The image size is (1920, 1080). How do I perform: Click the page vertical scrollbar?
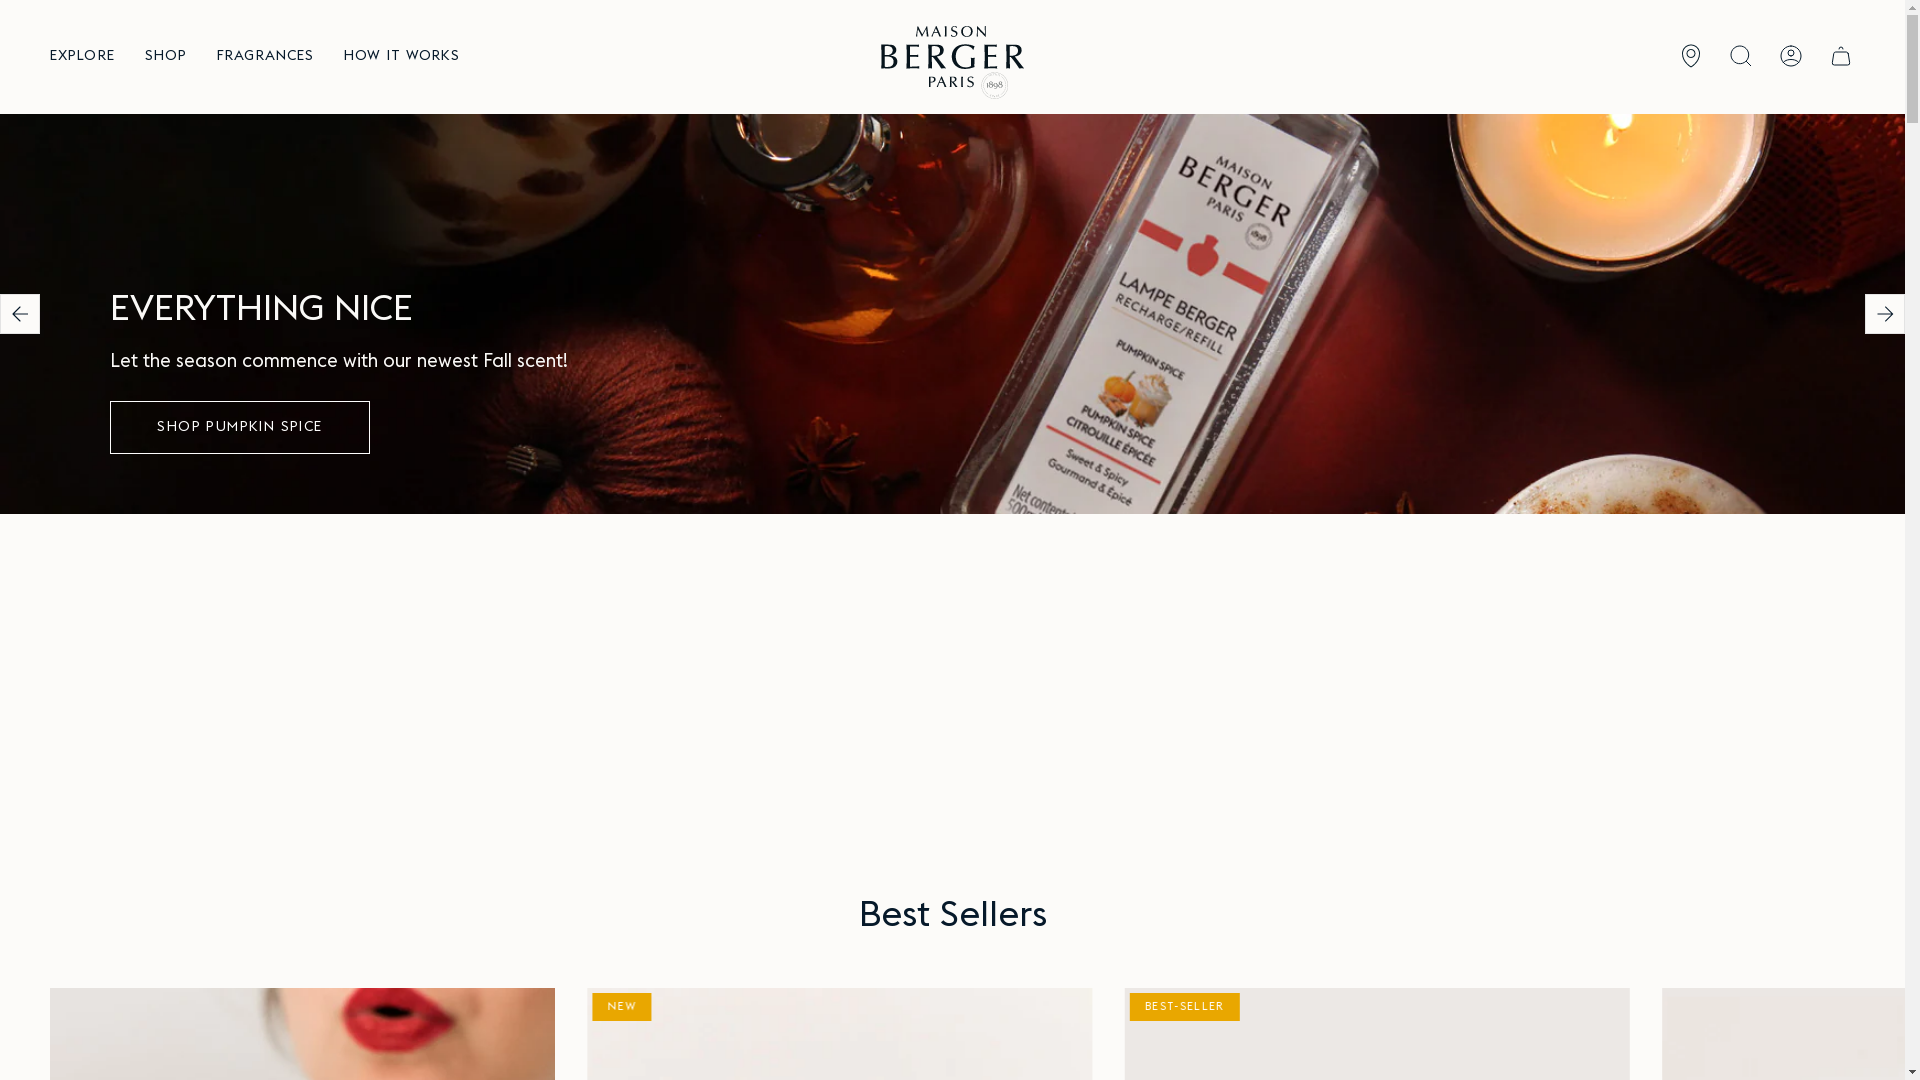(x=1912, y=540)
